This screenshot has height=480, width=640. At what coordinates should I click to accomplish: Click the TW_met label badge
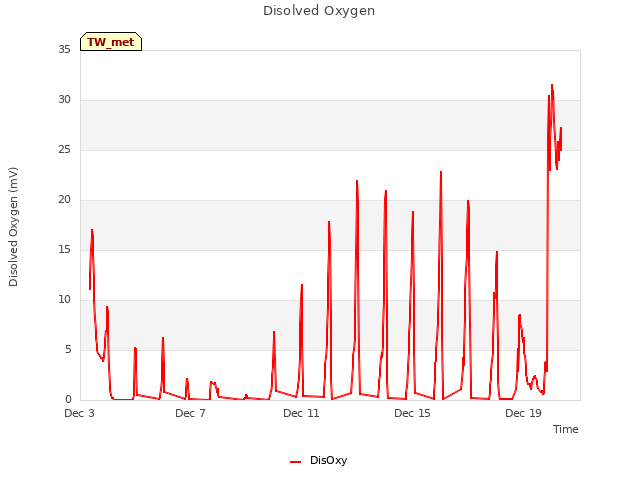tap(111, 42)
